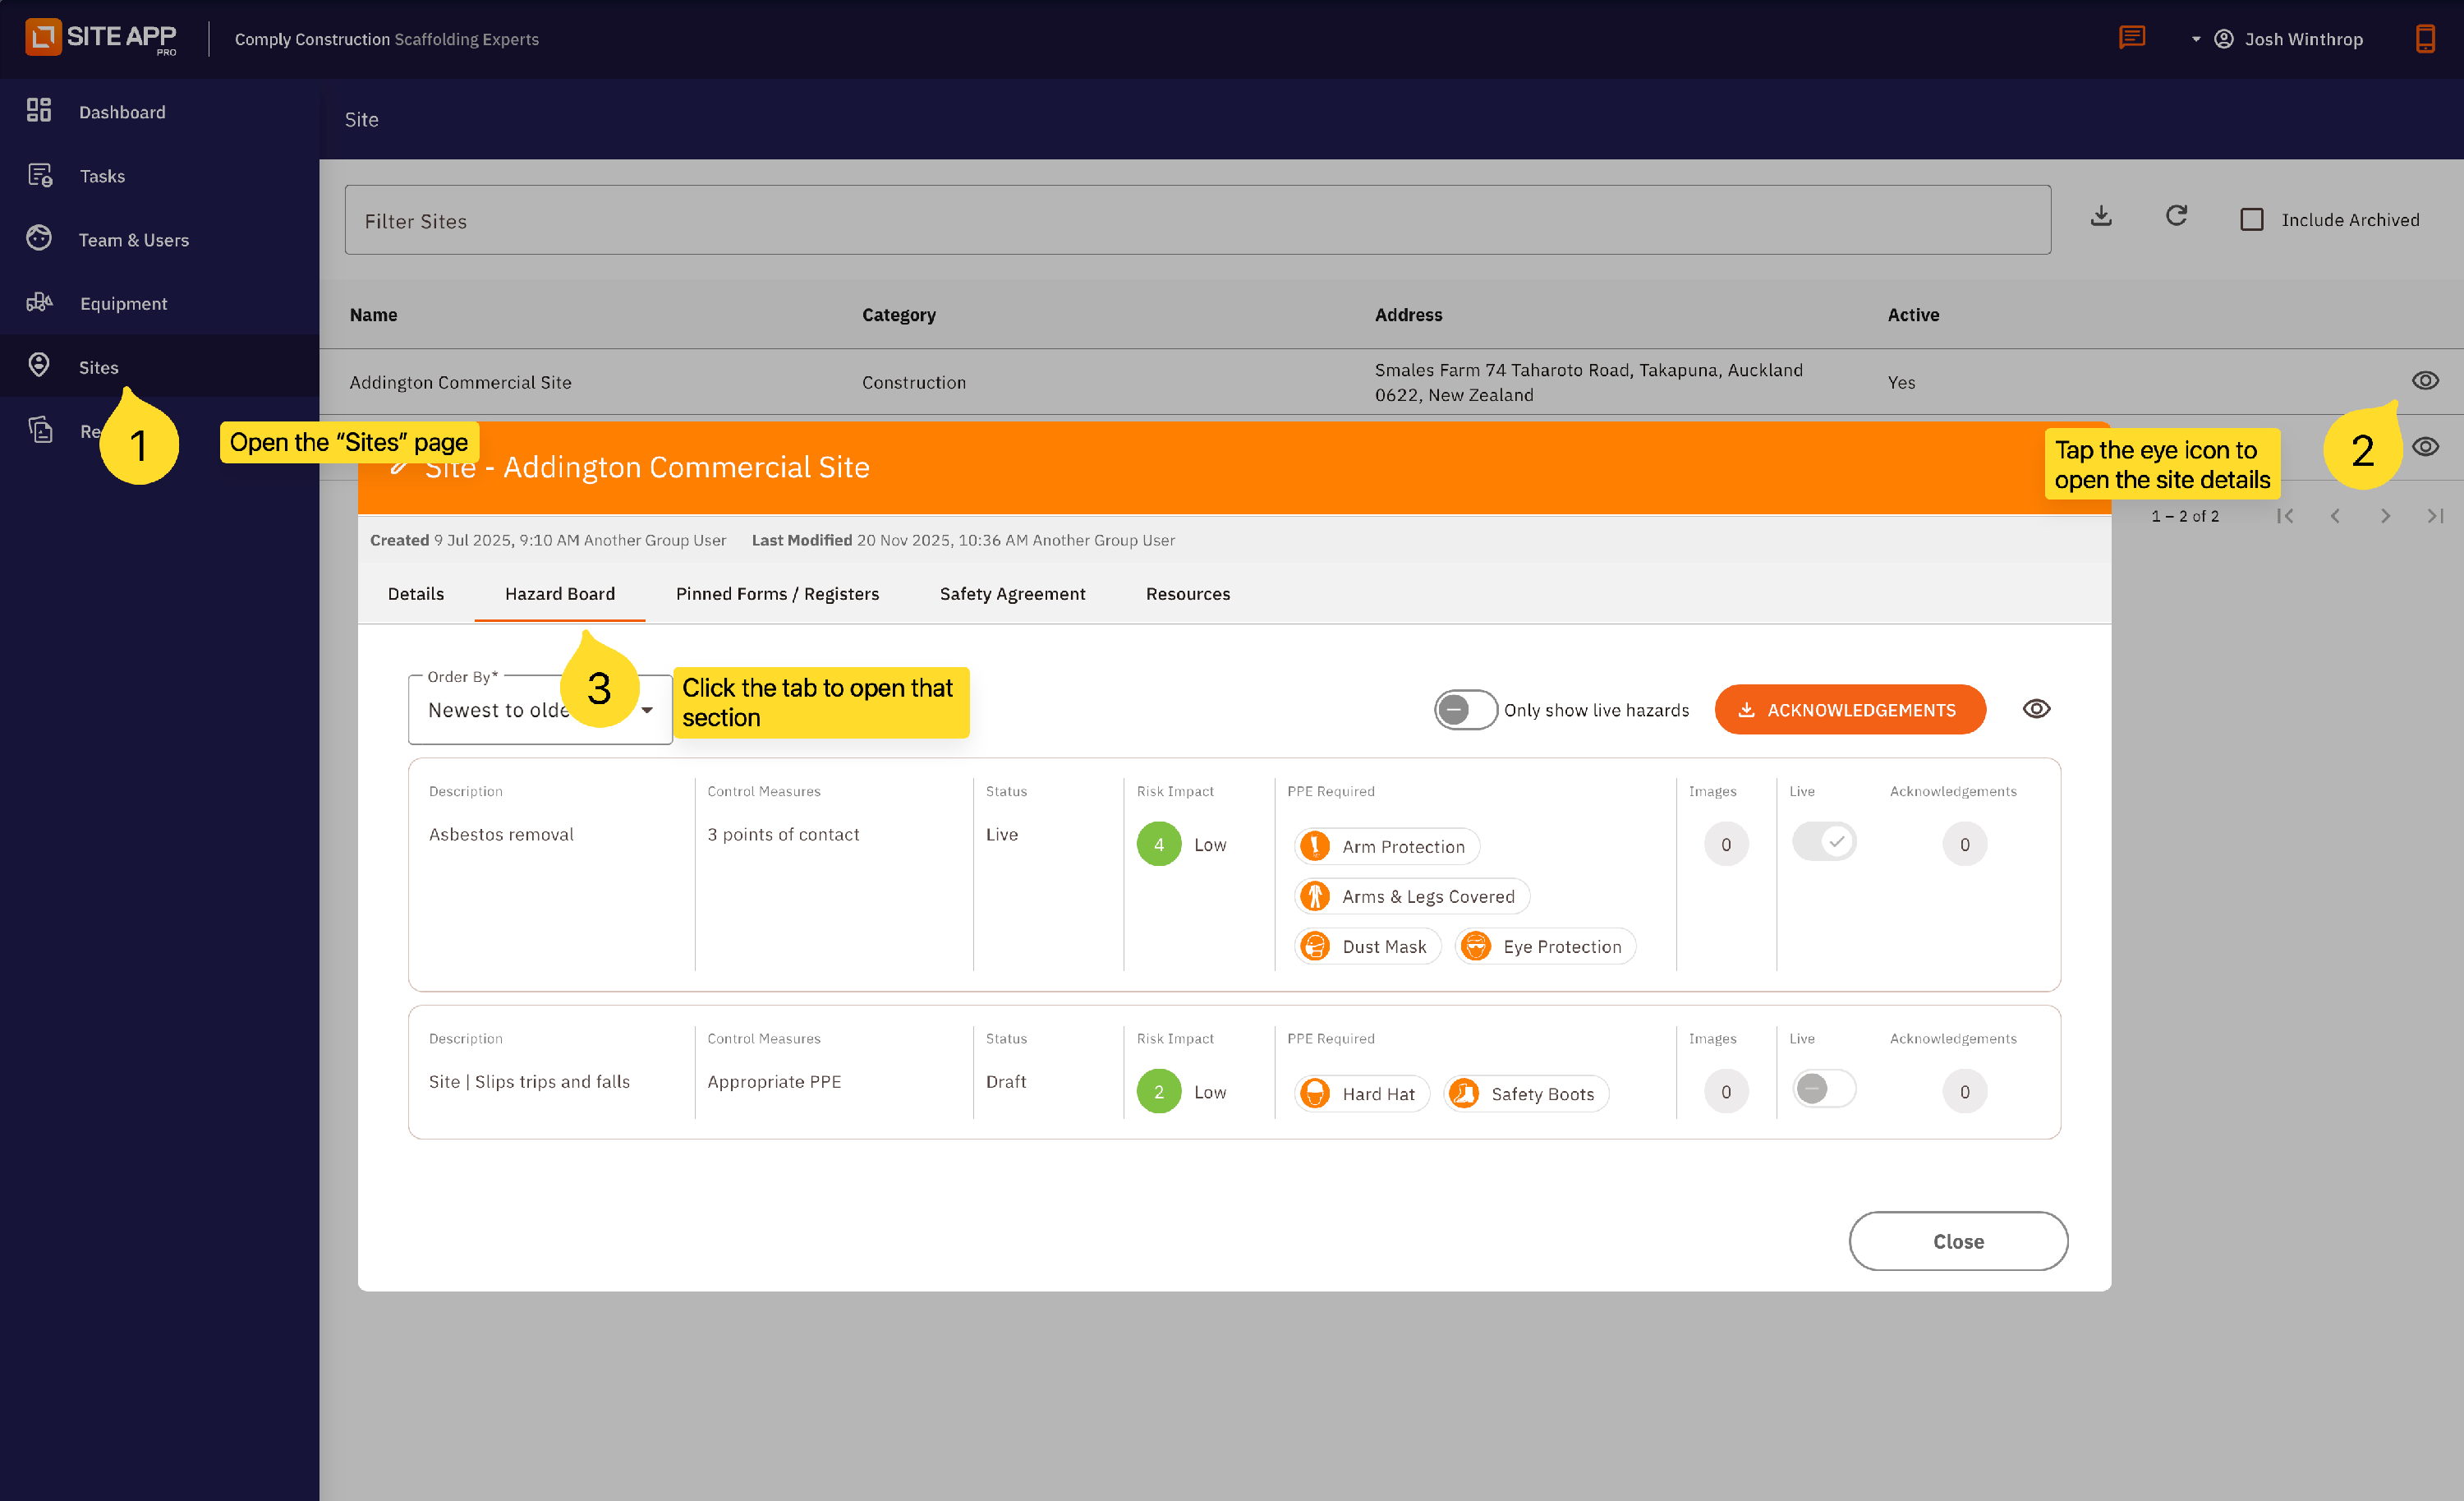Open the Safety Agreement tab
The height and width of the screenshot is (1501, 2464).
point(1012,594)
